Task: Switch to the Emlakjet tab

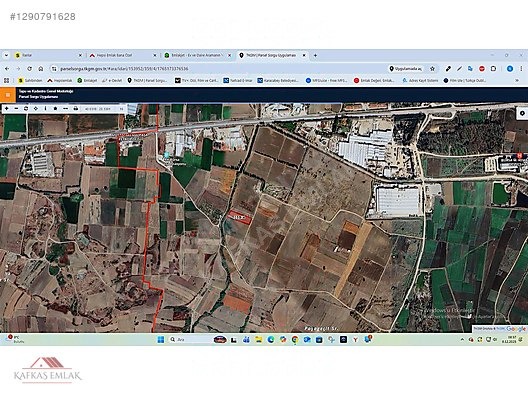Action: pyautogui.click(x=198, y=55)
